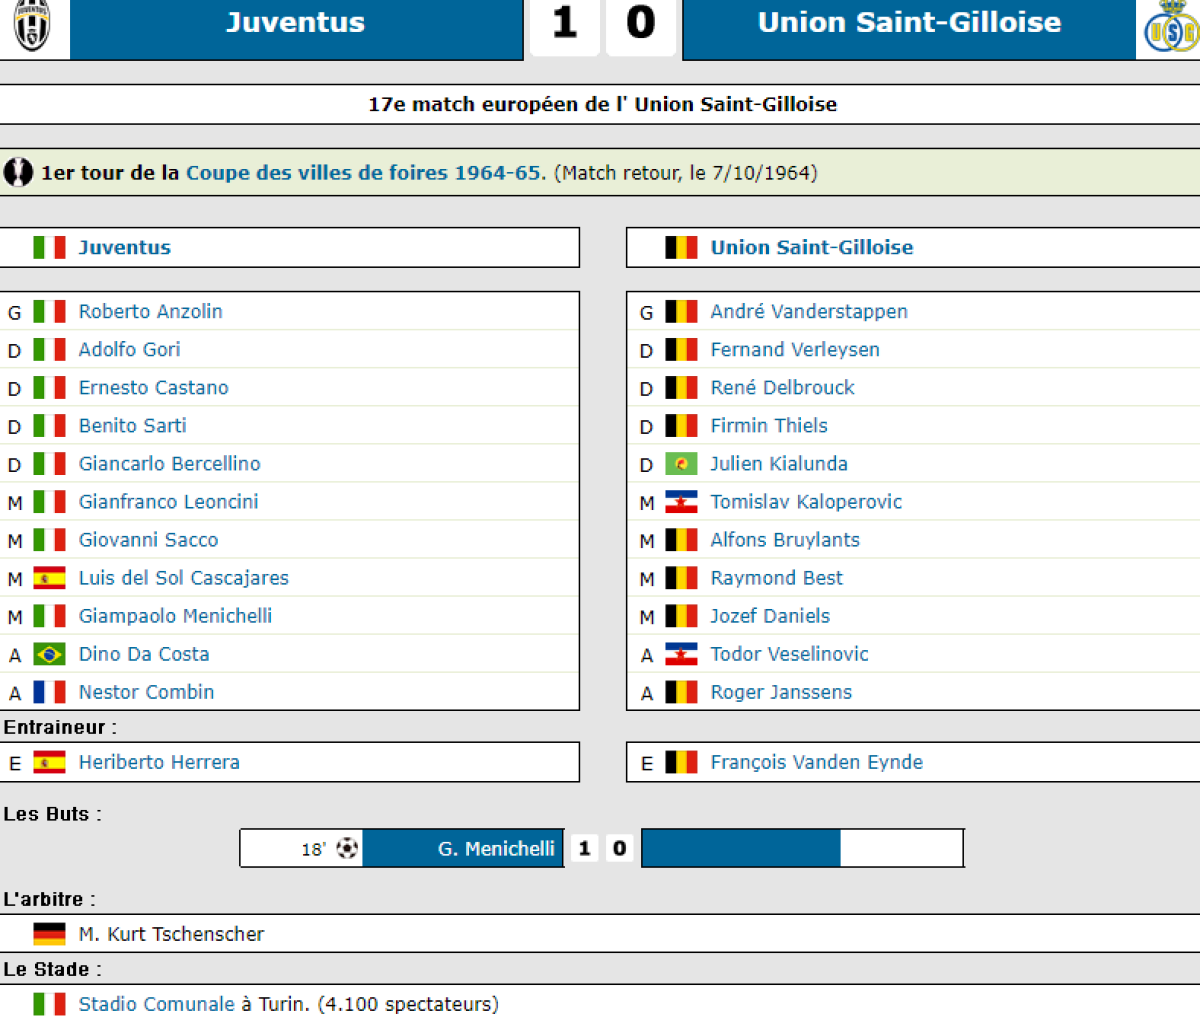Image resolution: width=1200 pixels, height=1017 pixels.
Task: Open Luis del Sol Cascajares profile
Action: tap(183, 578)
